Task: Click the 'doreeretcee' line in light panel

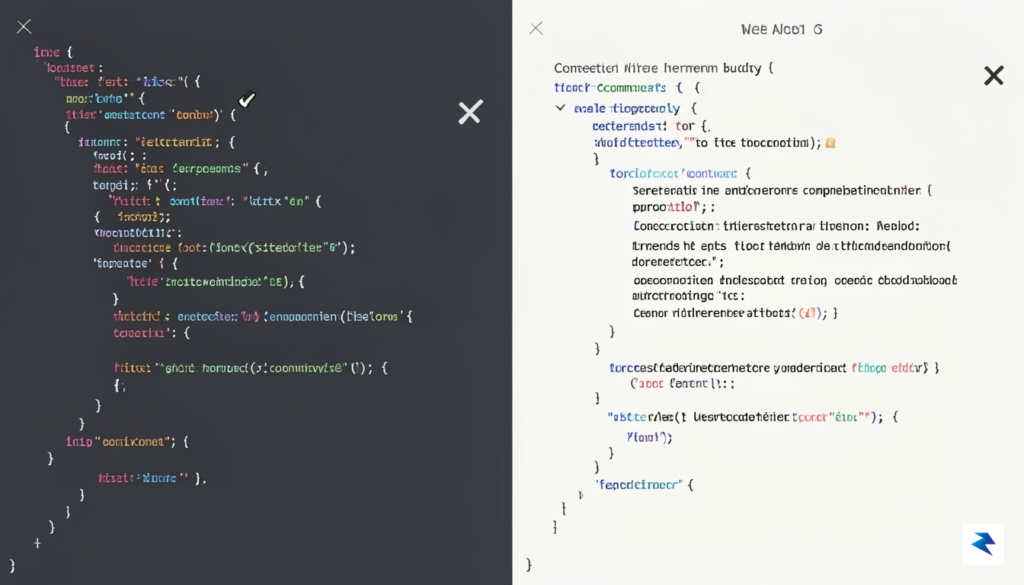Action: [x=678, y=262]
